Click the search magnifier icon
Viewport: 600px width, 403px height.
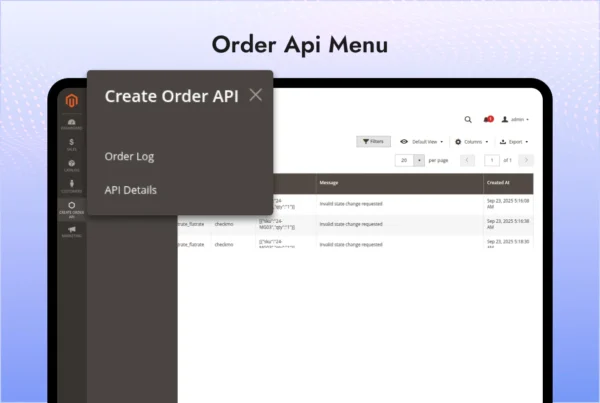click(x=468, y=119)
